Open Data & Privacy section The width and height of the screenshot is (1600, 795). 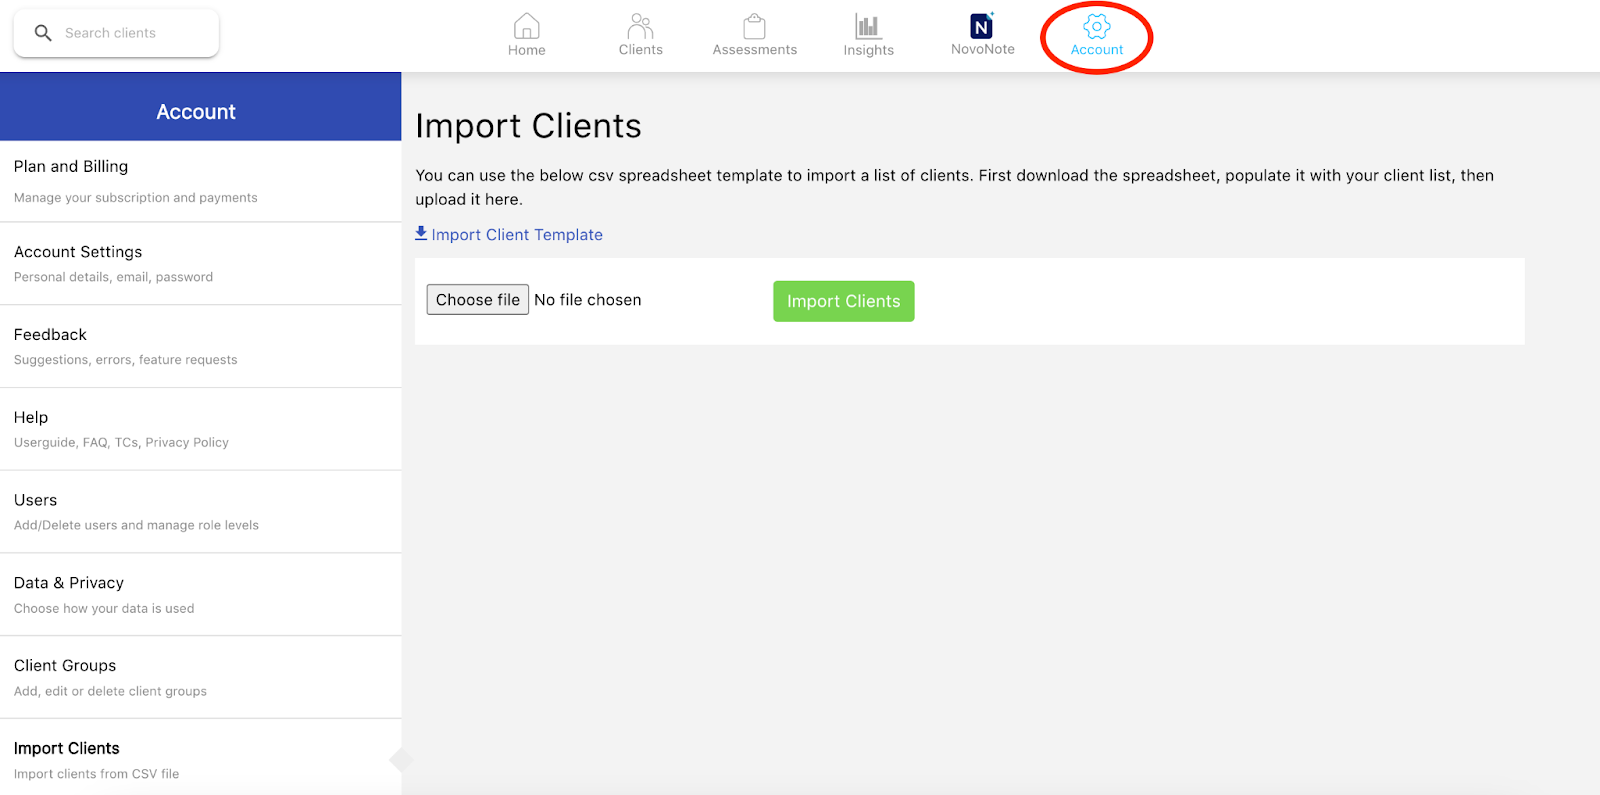pos(200,595)
